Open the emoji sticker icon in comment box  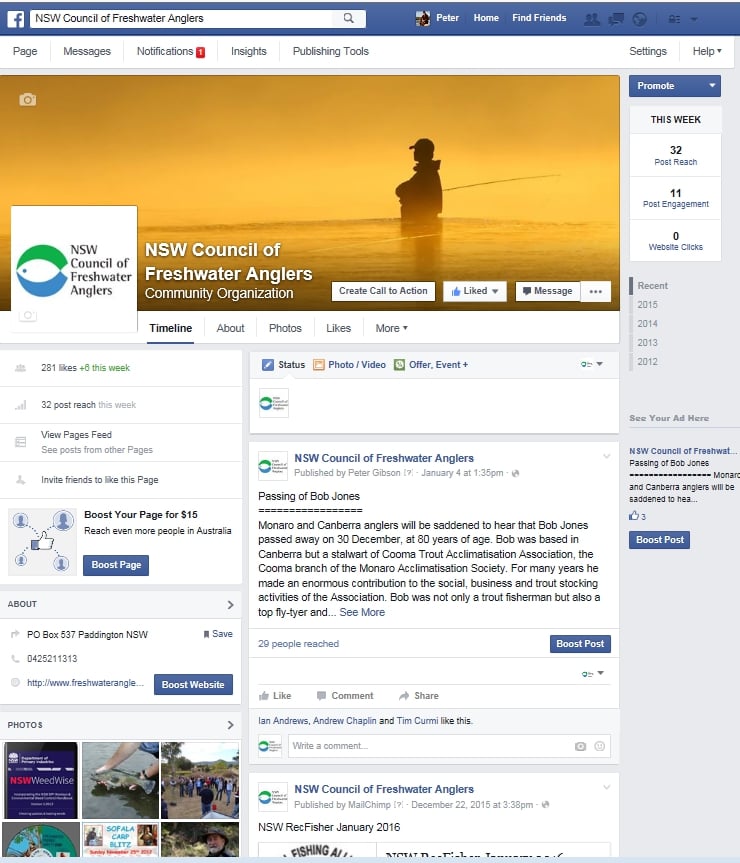click(x=600, y=746)
